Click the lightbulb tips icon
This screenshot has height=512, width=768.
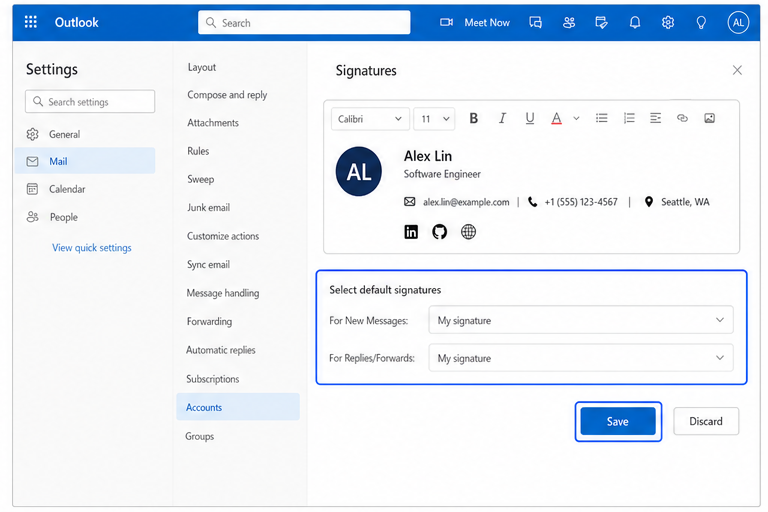point(701,23)
